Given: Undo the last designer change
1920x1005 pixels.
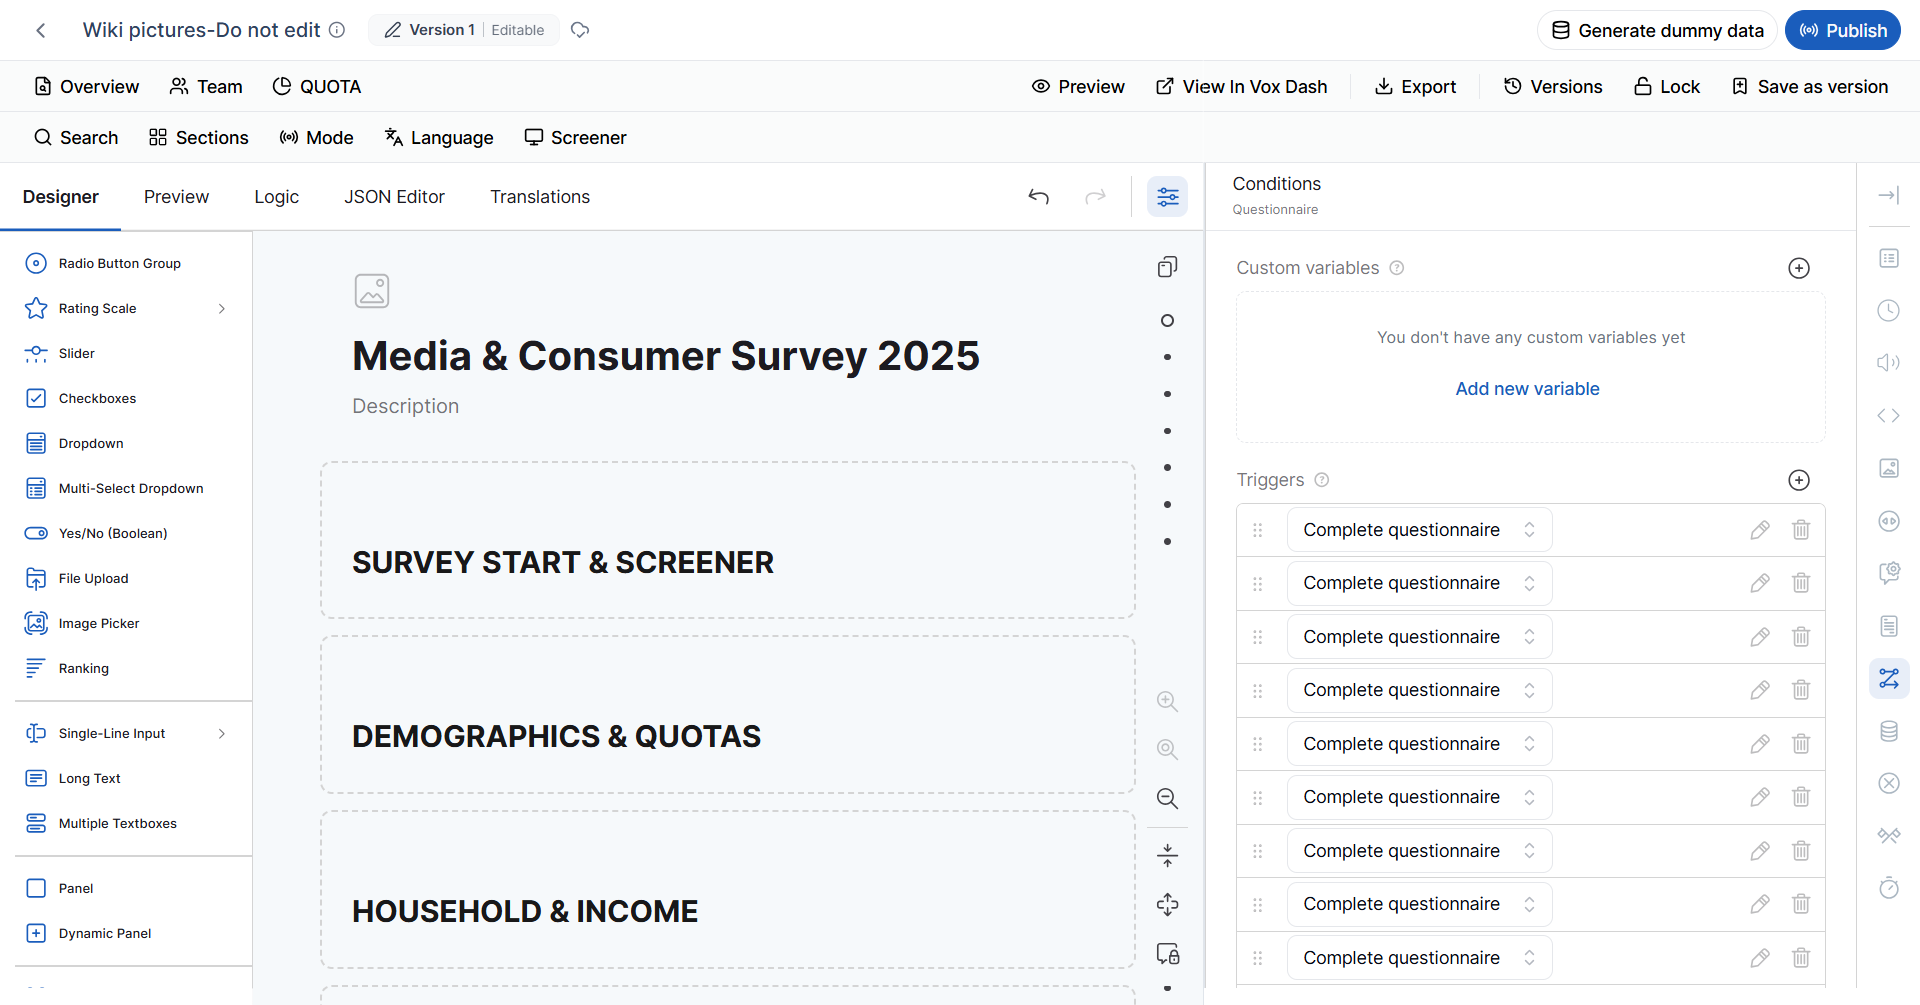Looking at the screenshot, I should [x=1039, y=197].
